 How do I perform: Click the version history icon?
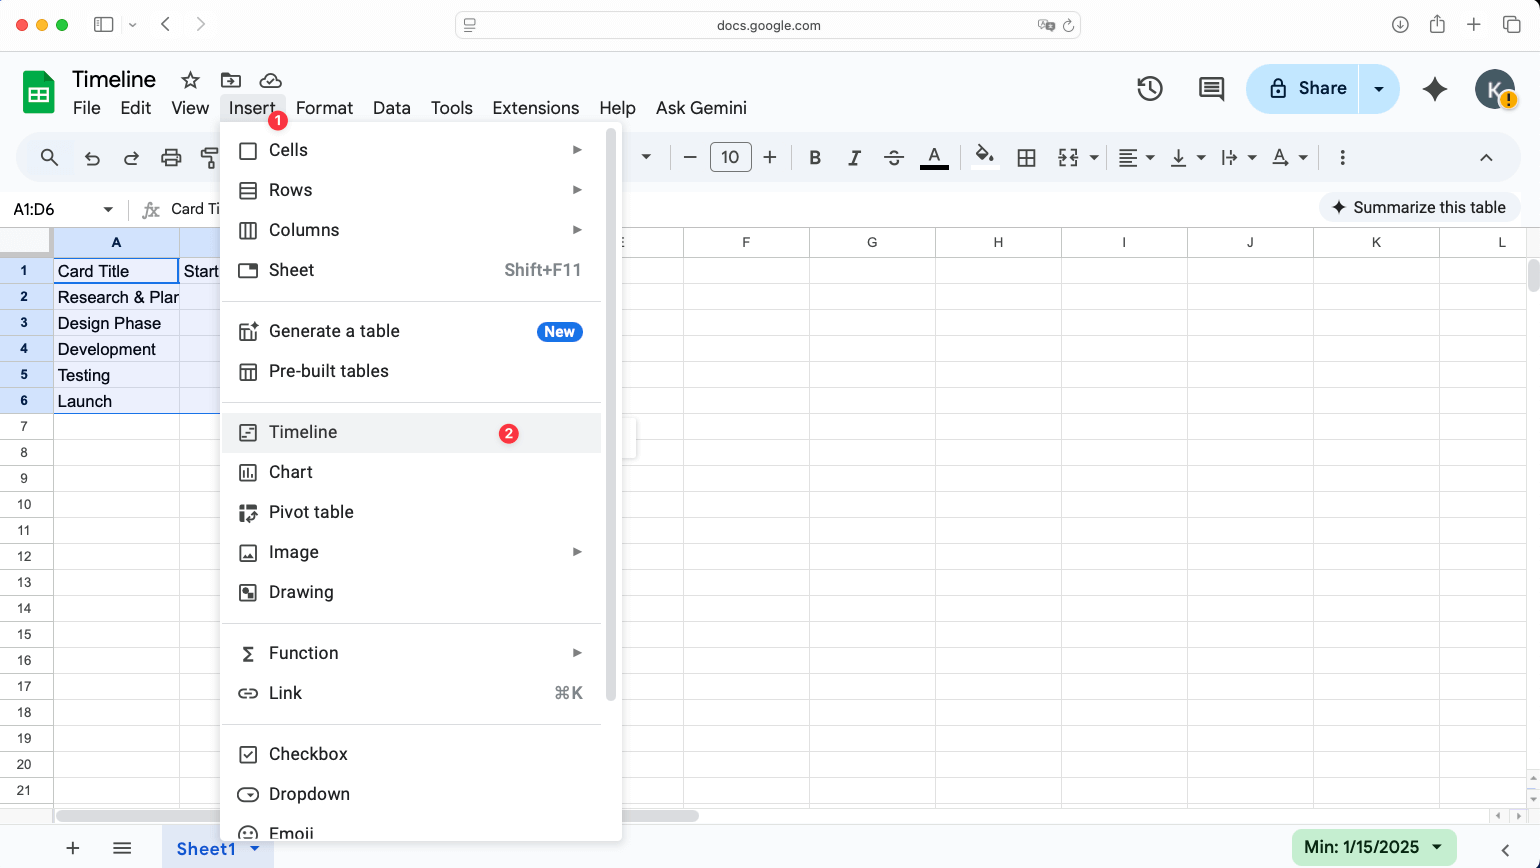click(1149, 89)
